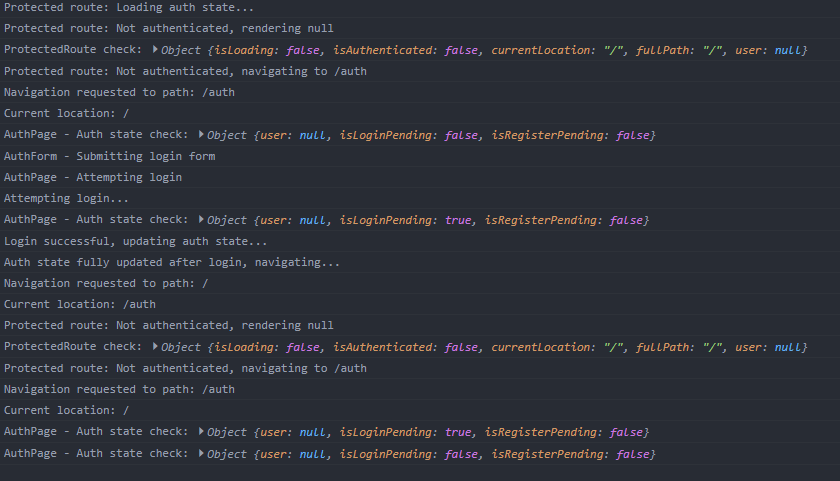840x481 pixels.
Task: Select the 'AuthForm - Submitting login form' message
Action: (x=109, y=156)
